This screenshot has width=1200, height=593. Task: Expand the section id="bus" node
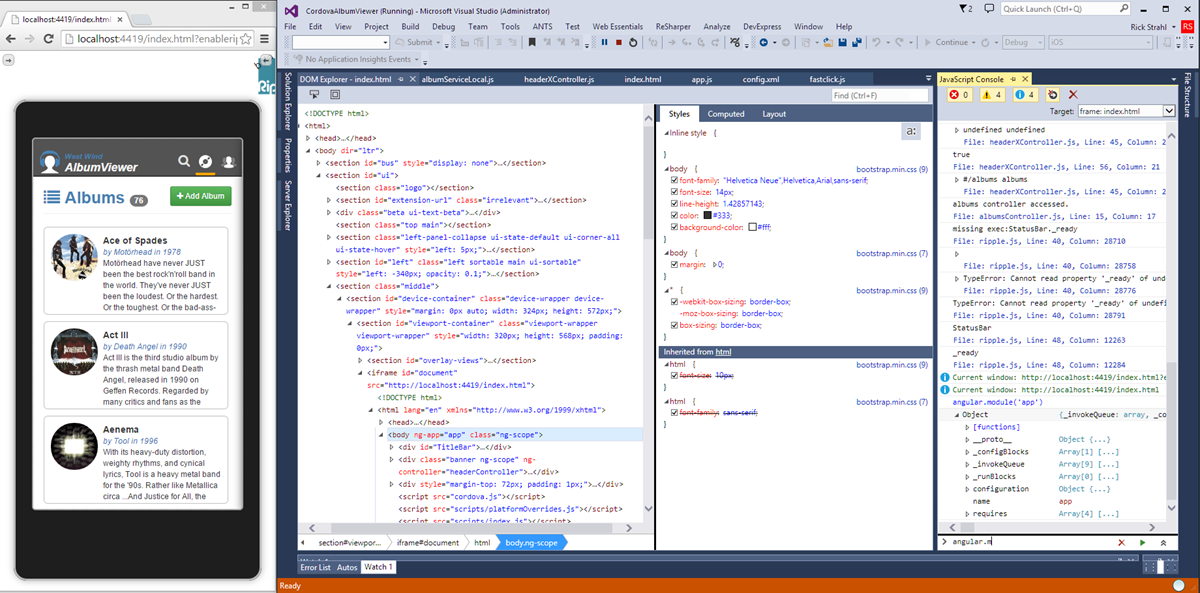(317, 162)
